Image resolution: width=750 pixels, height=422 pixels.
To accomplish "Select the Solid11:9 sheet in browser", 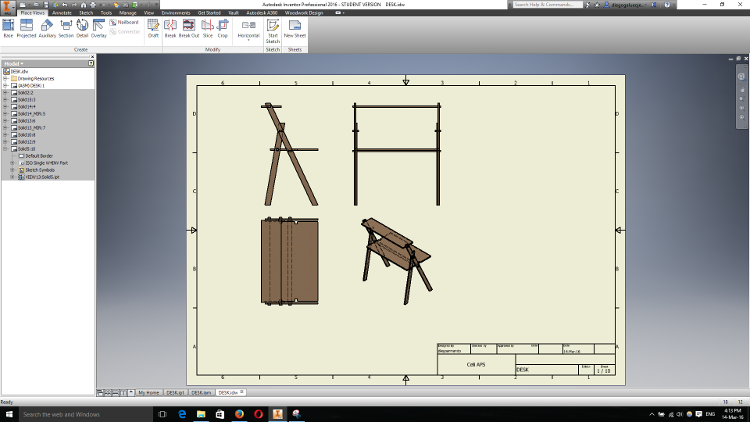I will tap(26, 142).
